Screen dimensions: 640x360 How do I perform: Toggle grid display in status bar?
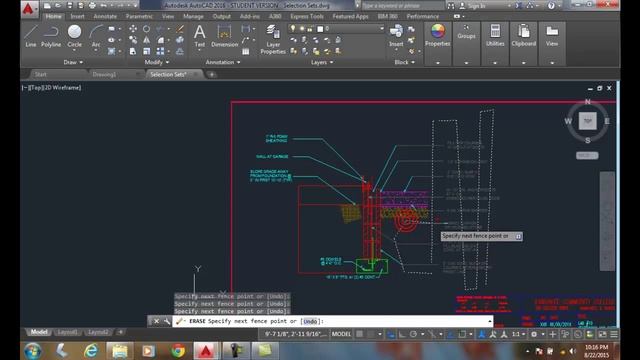pyautogui.click(x=360, y=334)
